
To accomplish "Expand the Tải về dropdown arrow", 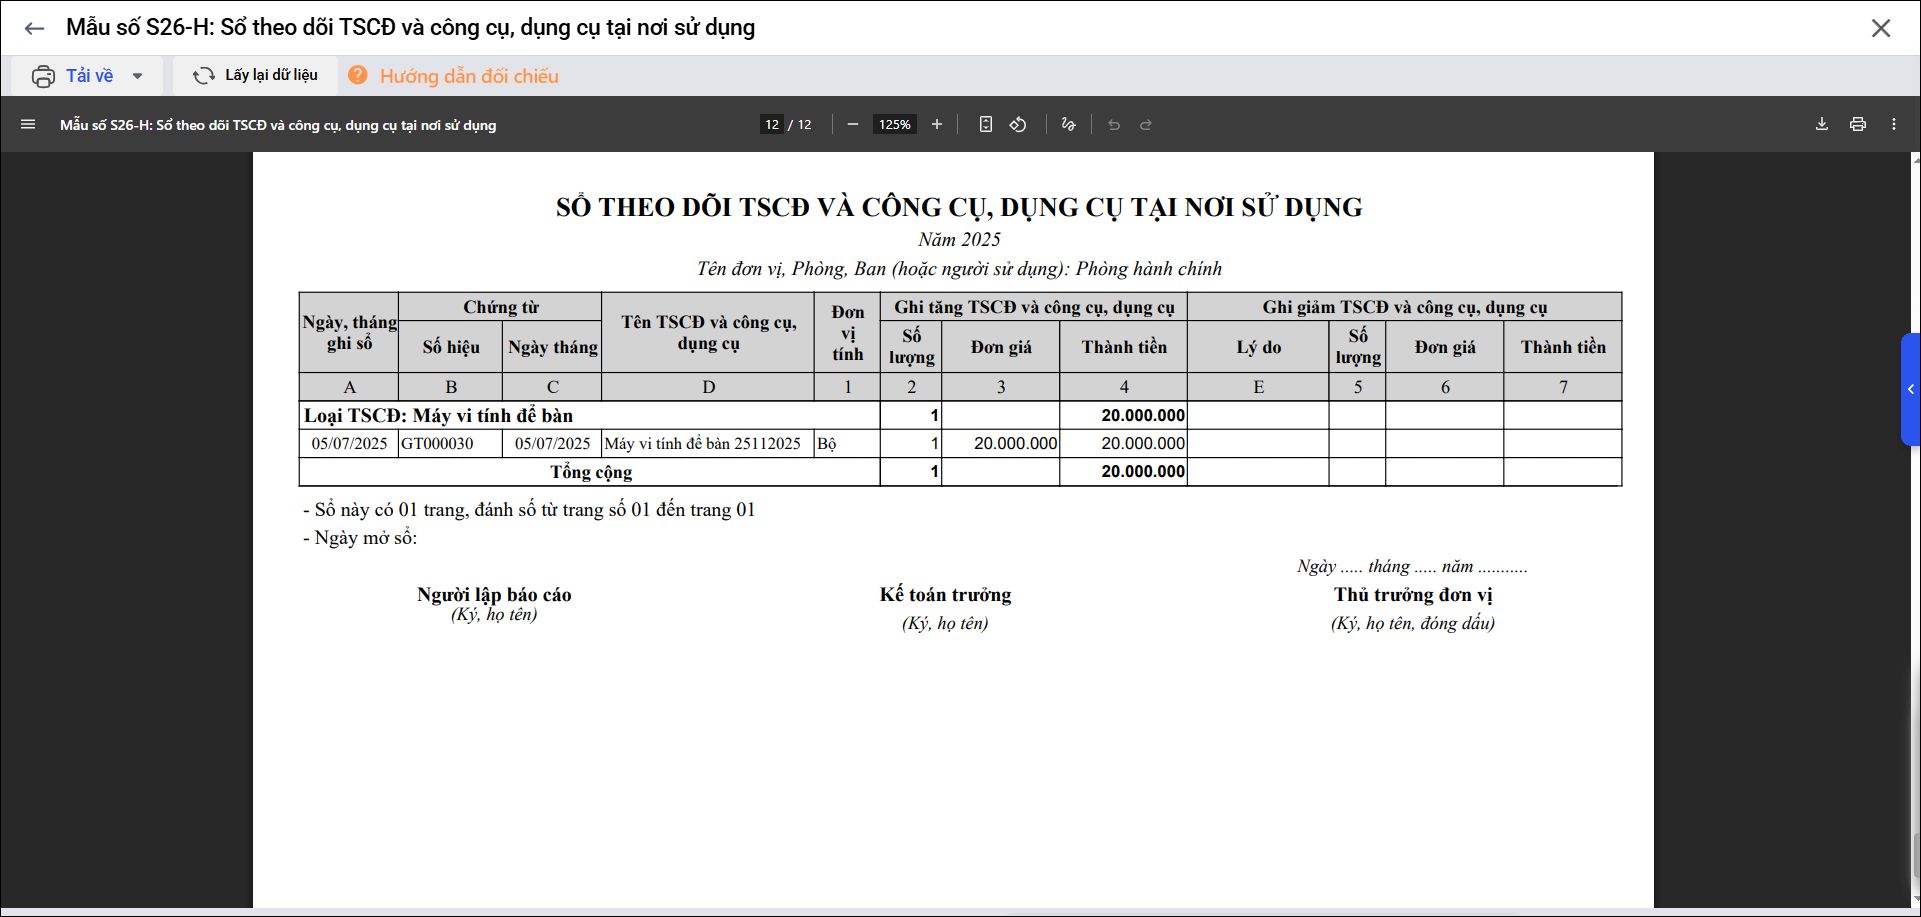I will coord(138,76).
